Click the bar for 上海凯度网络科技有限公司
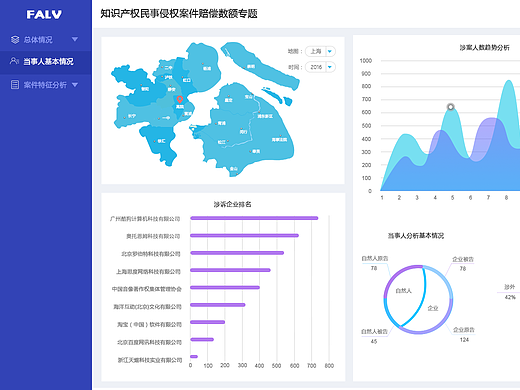 [230, 270]
